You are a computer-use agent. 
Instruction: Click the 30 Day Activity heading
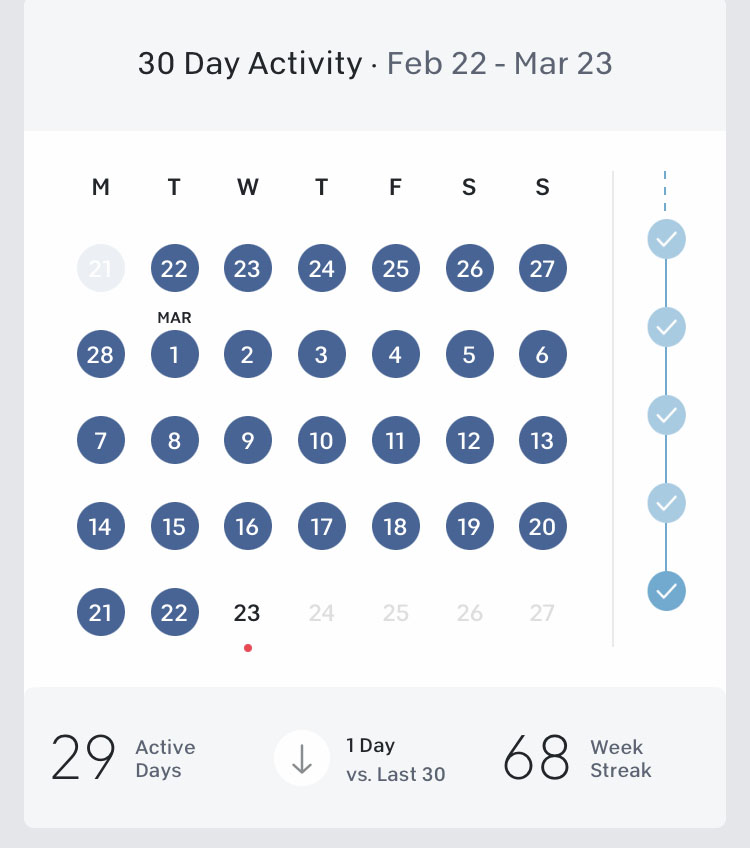coord(250,64)
